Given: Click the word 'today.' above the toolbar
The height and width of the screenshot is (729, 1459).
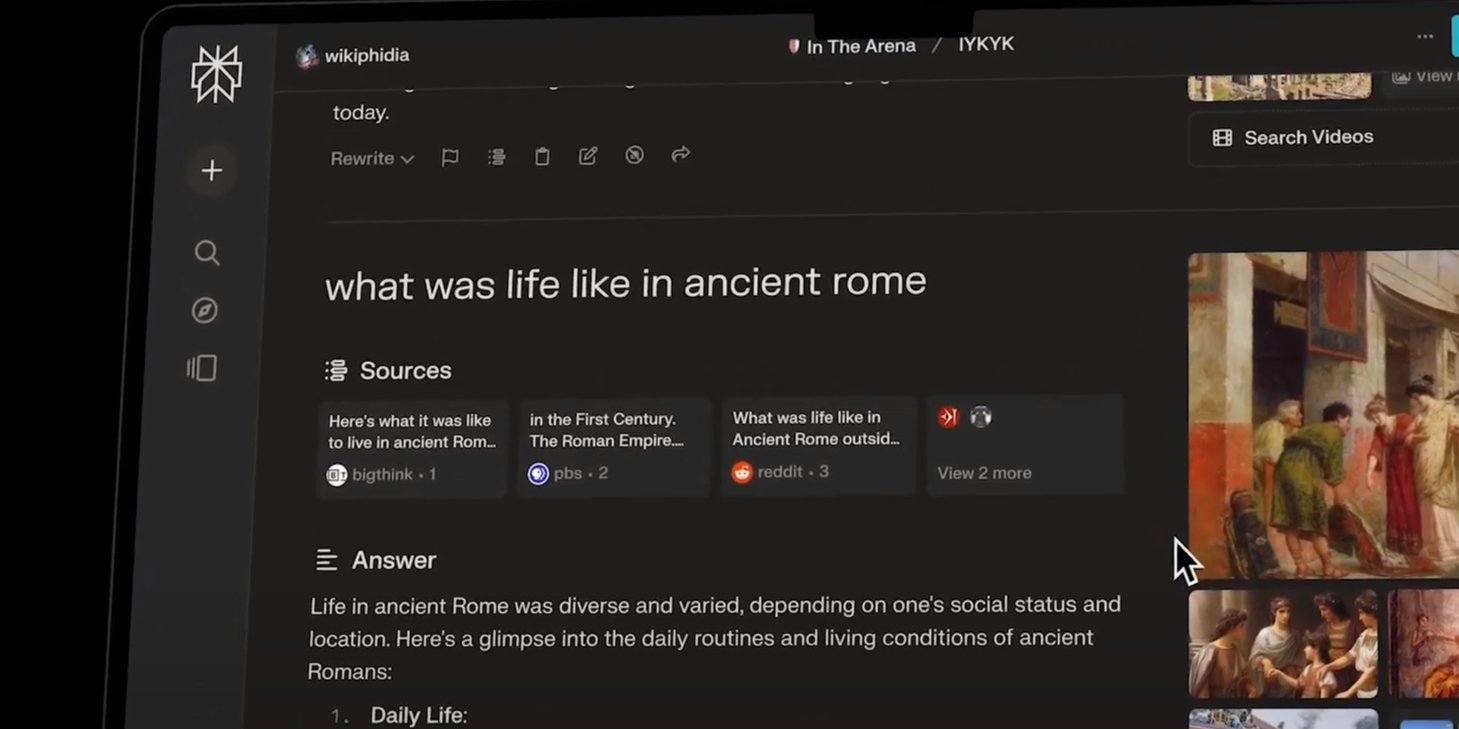Looking at the screenshot, I should click(361, 113).
